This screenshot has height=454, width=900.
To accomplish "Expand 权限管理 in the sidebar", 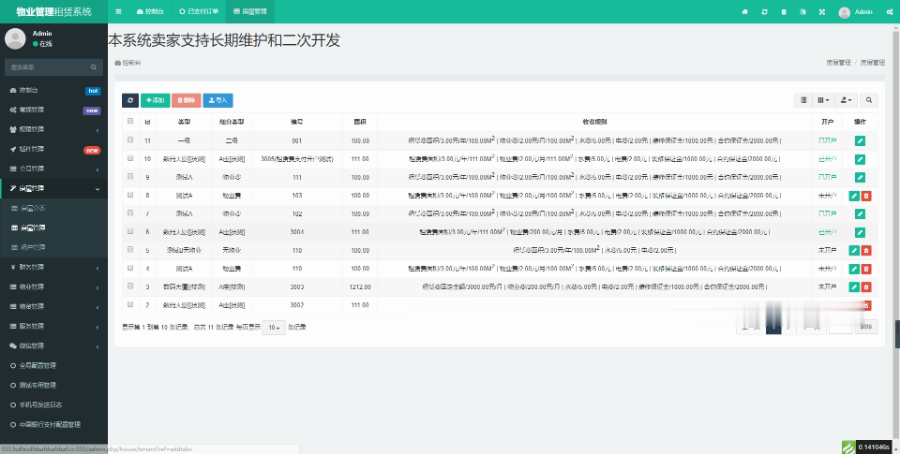I will pyautogui.click(x=54, y=130).
